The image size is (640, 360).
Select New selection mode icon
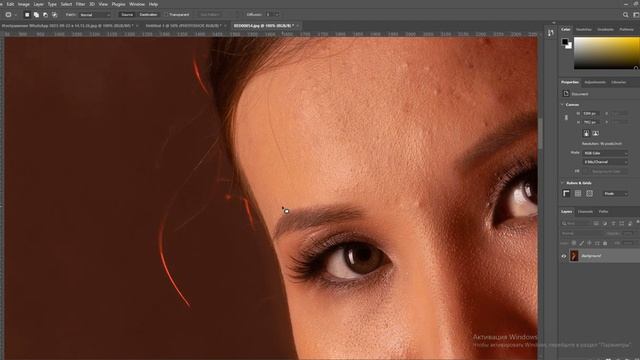click(x=27, y=15)
